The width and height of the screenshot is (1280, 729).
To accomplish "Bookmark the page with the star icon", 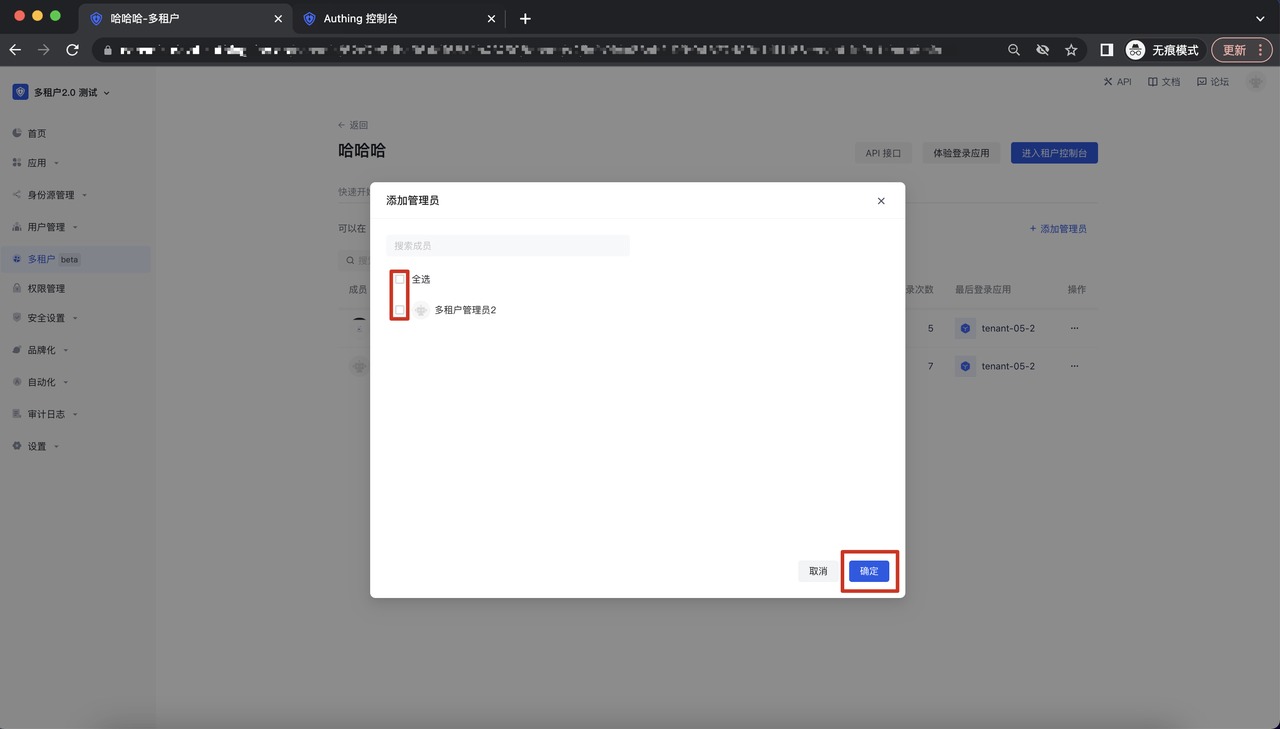I will point(1071,50).
